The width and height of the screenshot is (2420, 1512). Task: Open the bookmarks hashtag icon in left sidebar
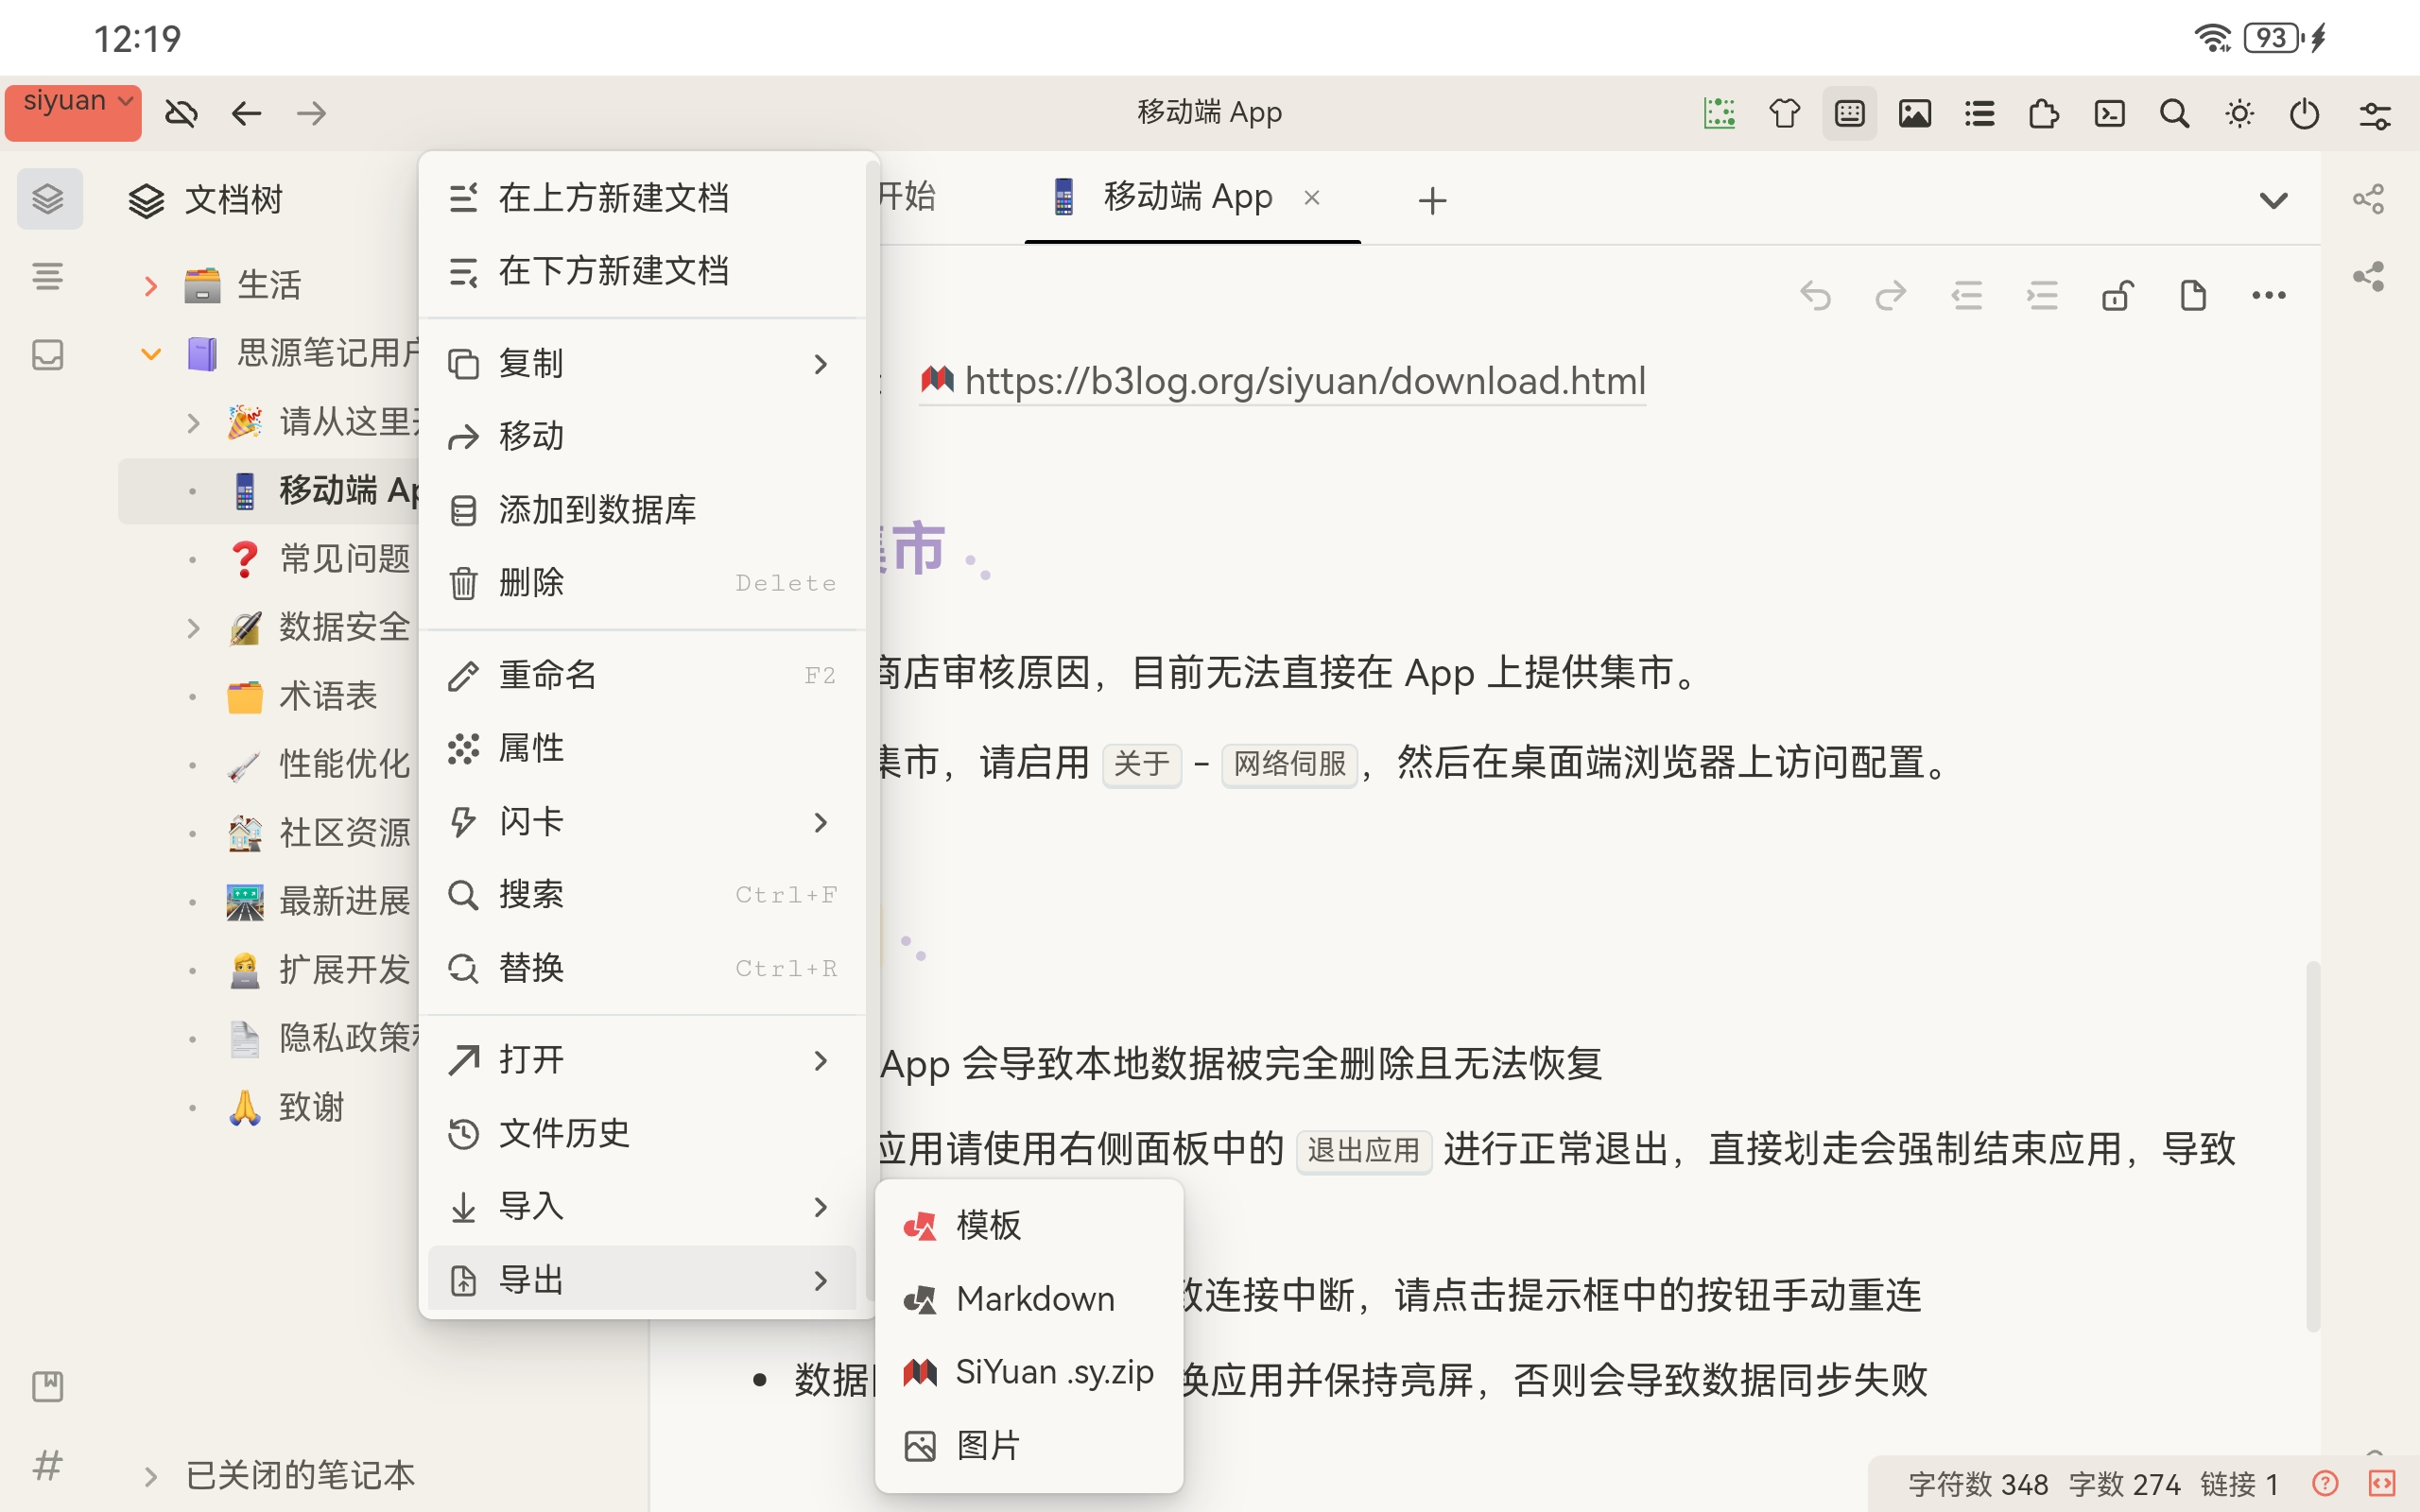(x=47, y=1466)
